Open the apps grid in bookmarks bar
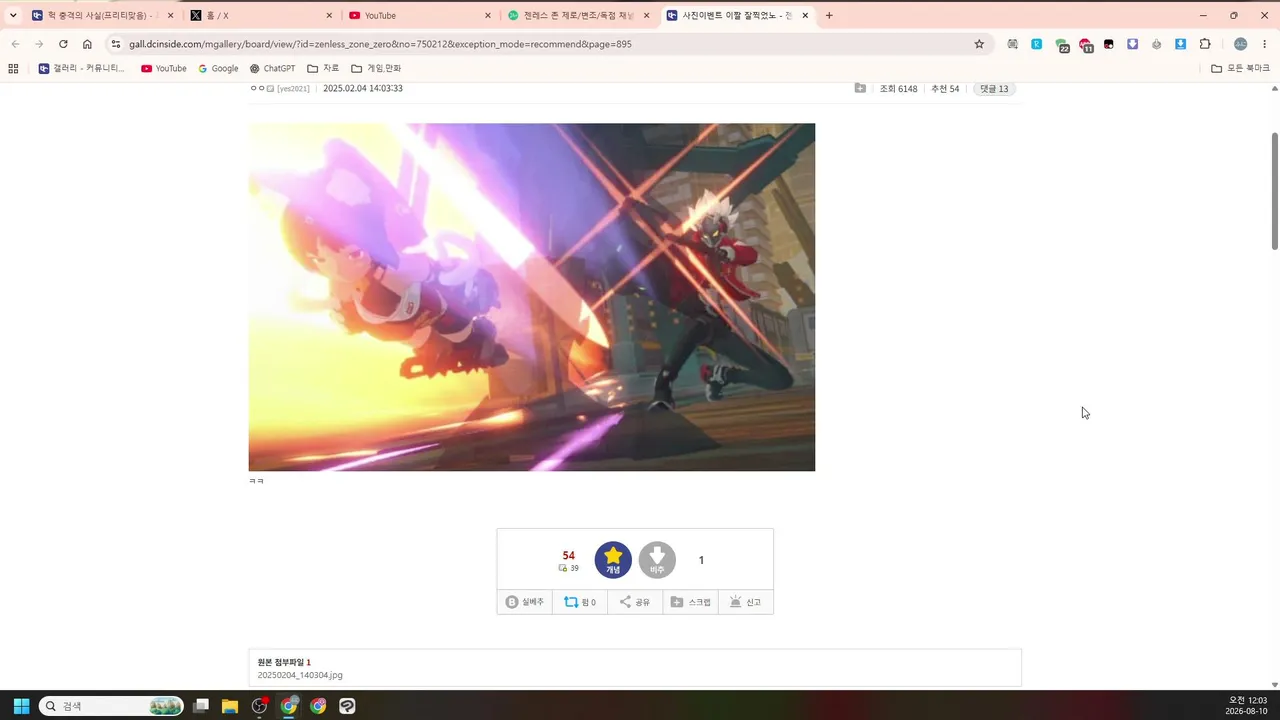The height and width of the screenshot is (720, 1280). (x=13, y=69)
